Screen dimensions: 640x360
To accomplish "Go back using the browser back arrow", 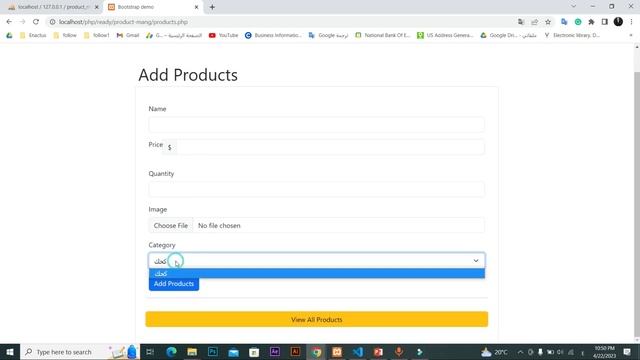I will (9, 22).
